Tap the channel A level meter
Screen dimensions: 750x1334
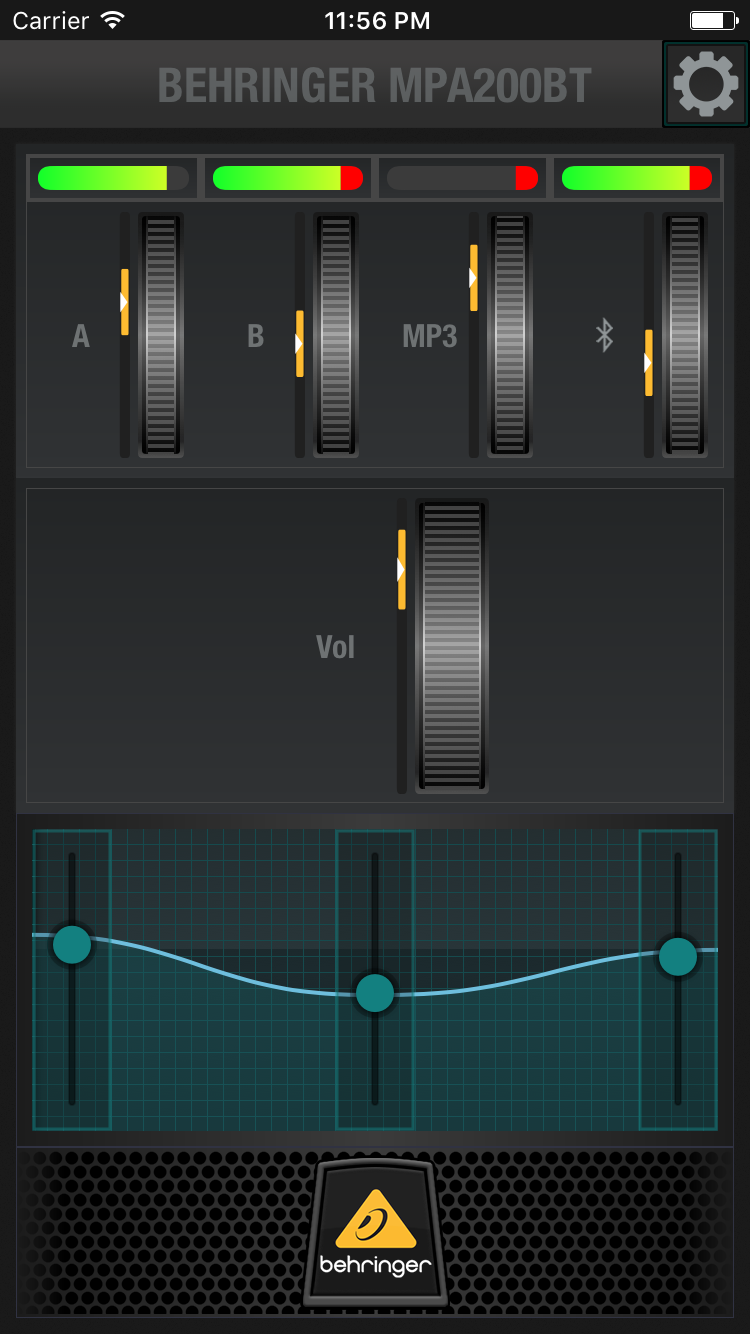[113, 178]
